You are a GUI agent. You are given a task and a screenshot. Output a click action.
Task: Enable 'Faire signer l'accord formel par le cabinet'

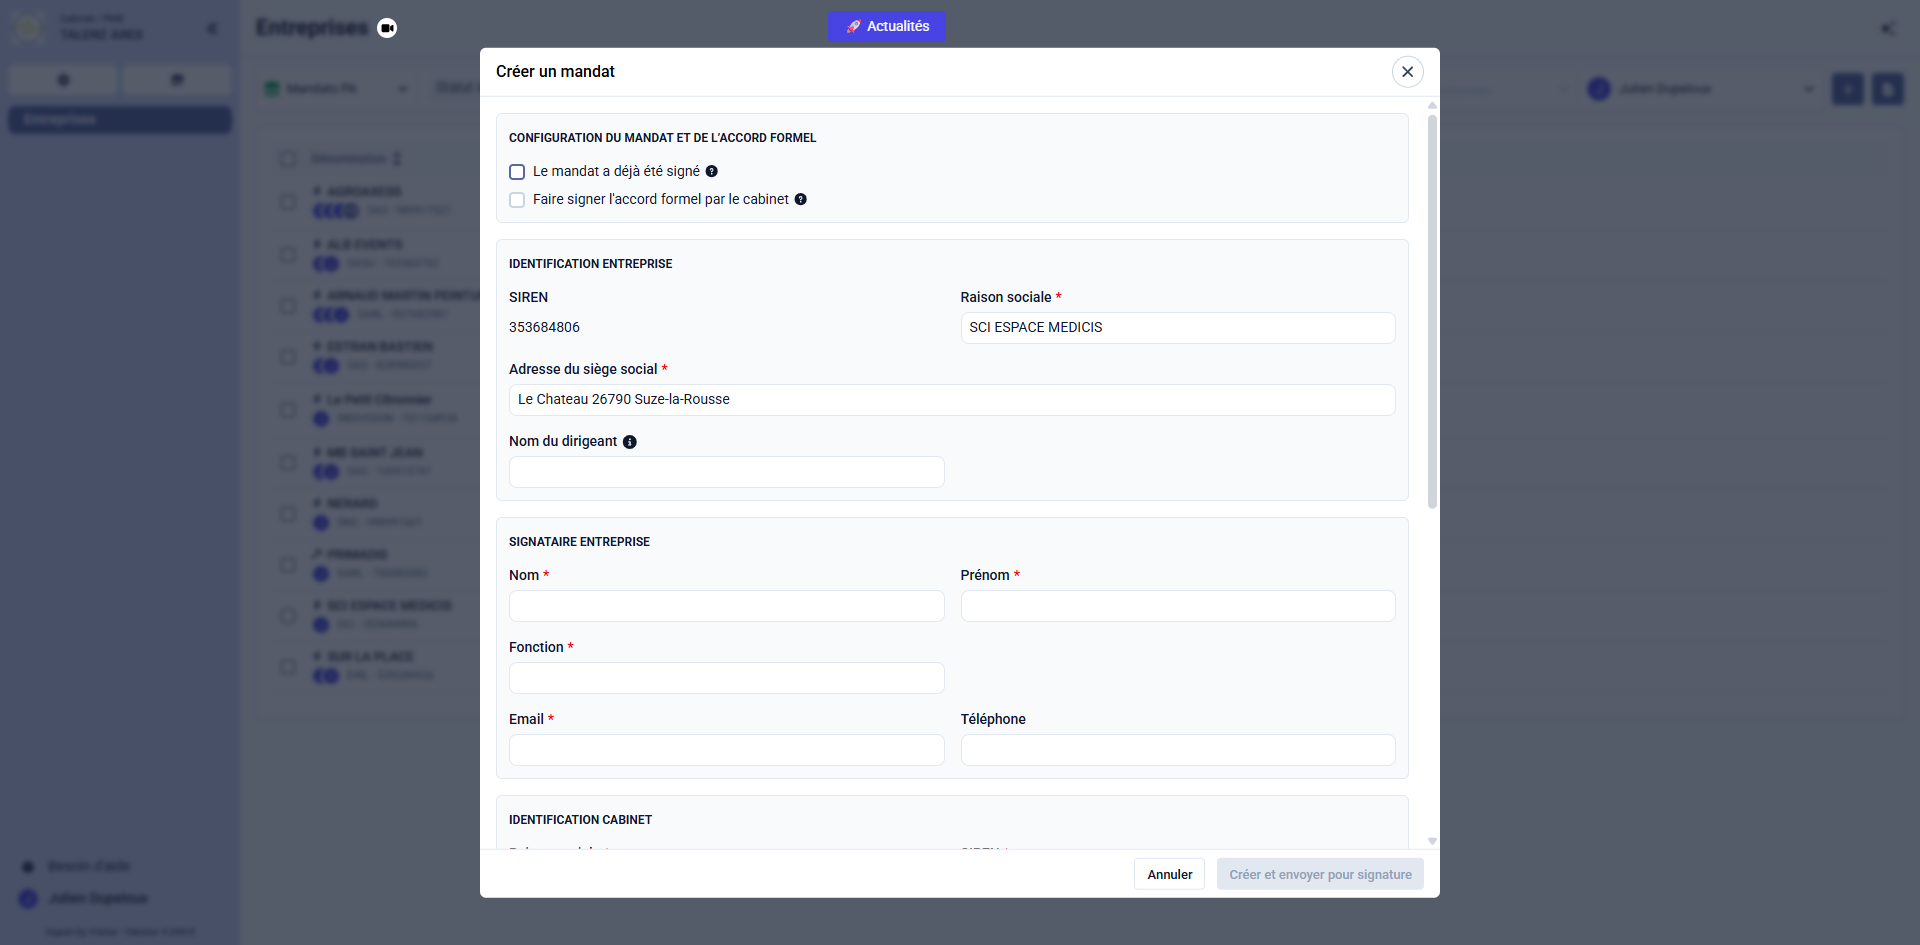point(517,200)
